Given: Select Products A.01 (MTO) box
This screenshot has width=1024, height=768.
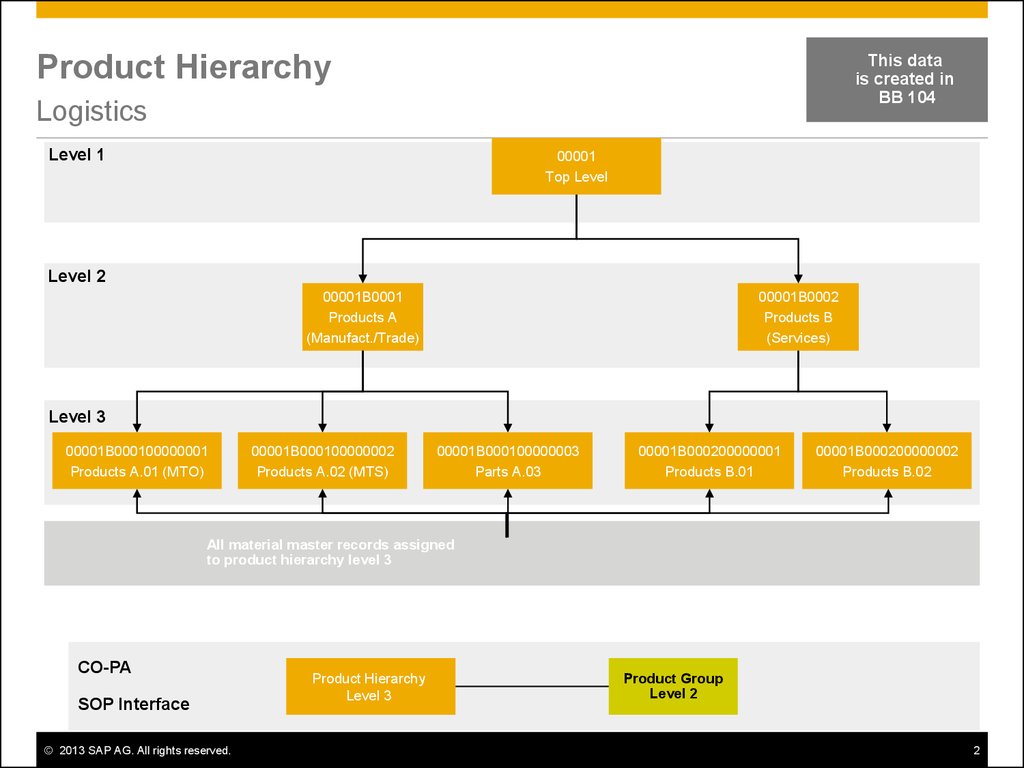Looking at the screenshot, I should coord(137,460).
